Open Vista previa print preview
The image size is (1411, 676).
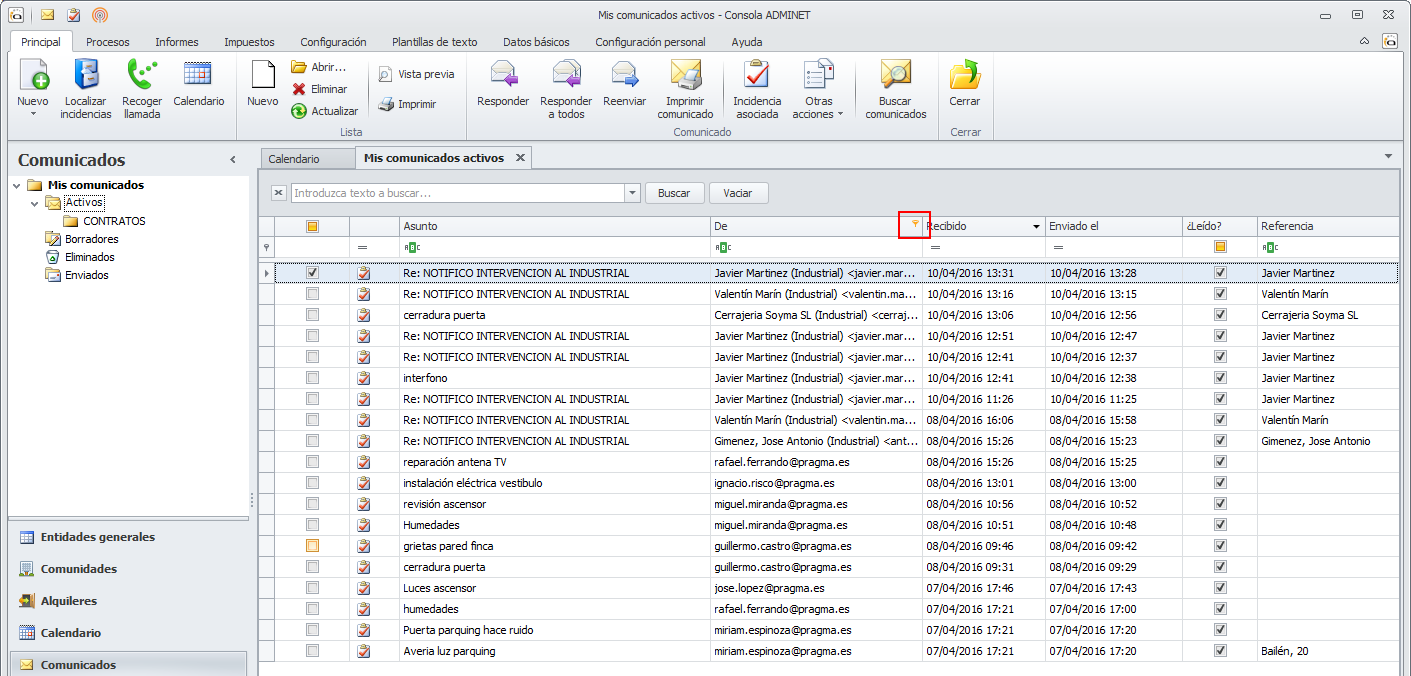tap(386, 74)
